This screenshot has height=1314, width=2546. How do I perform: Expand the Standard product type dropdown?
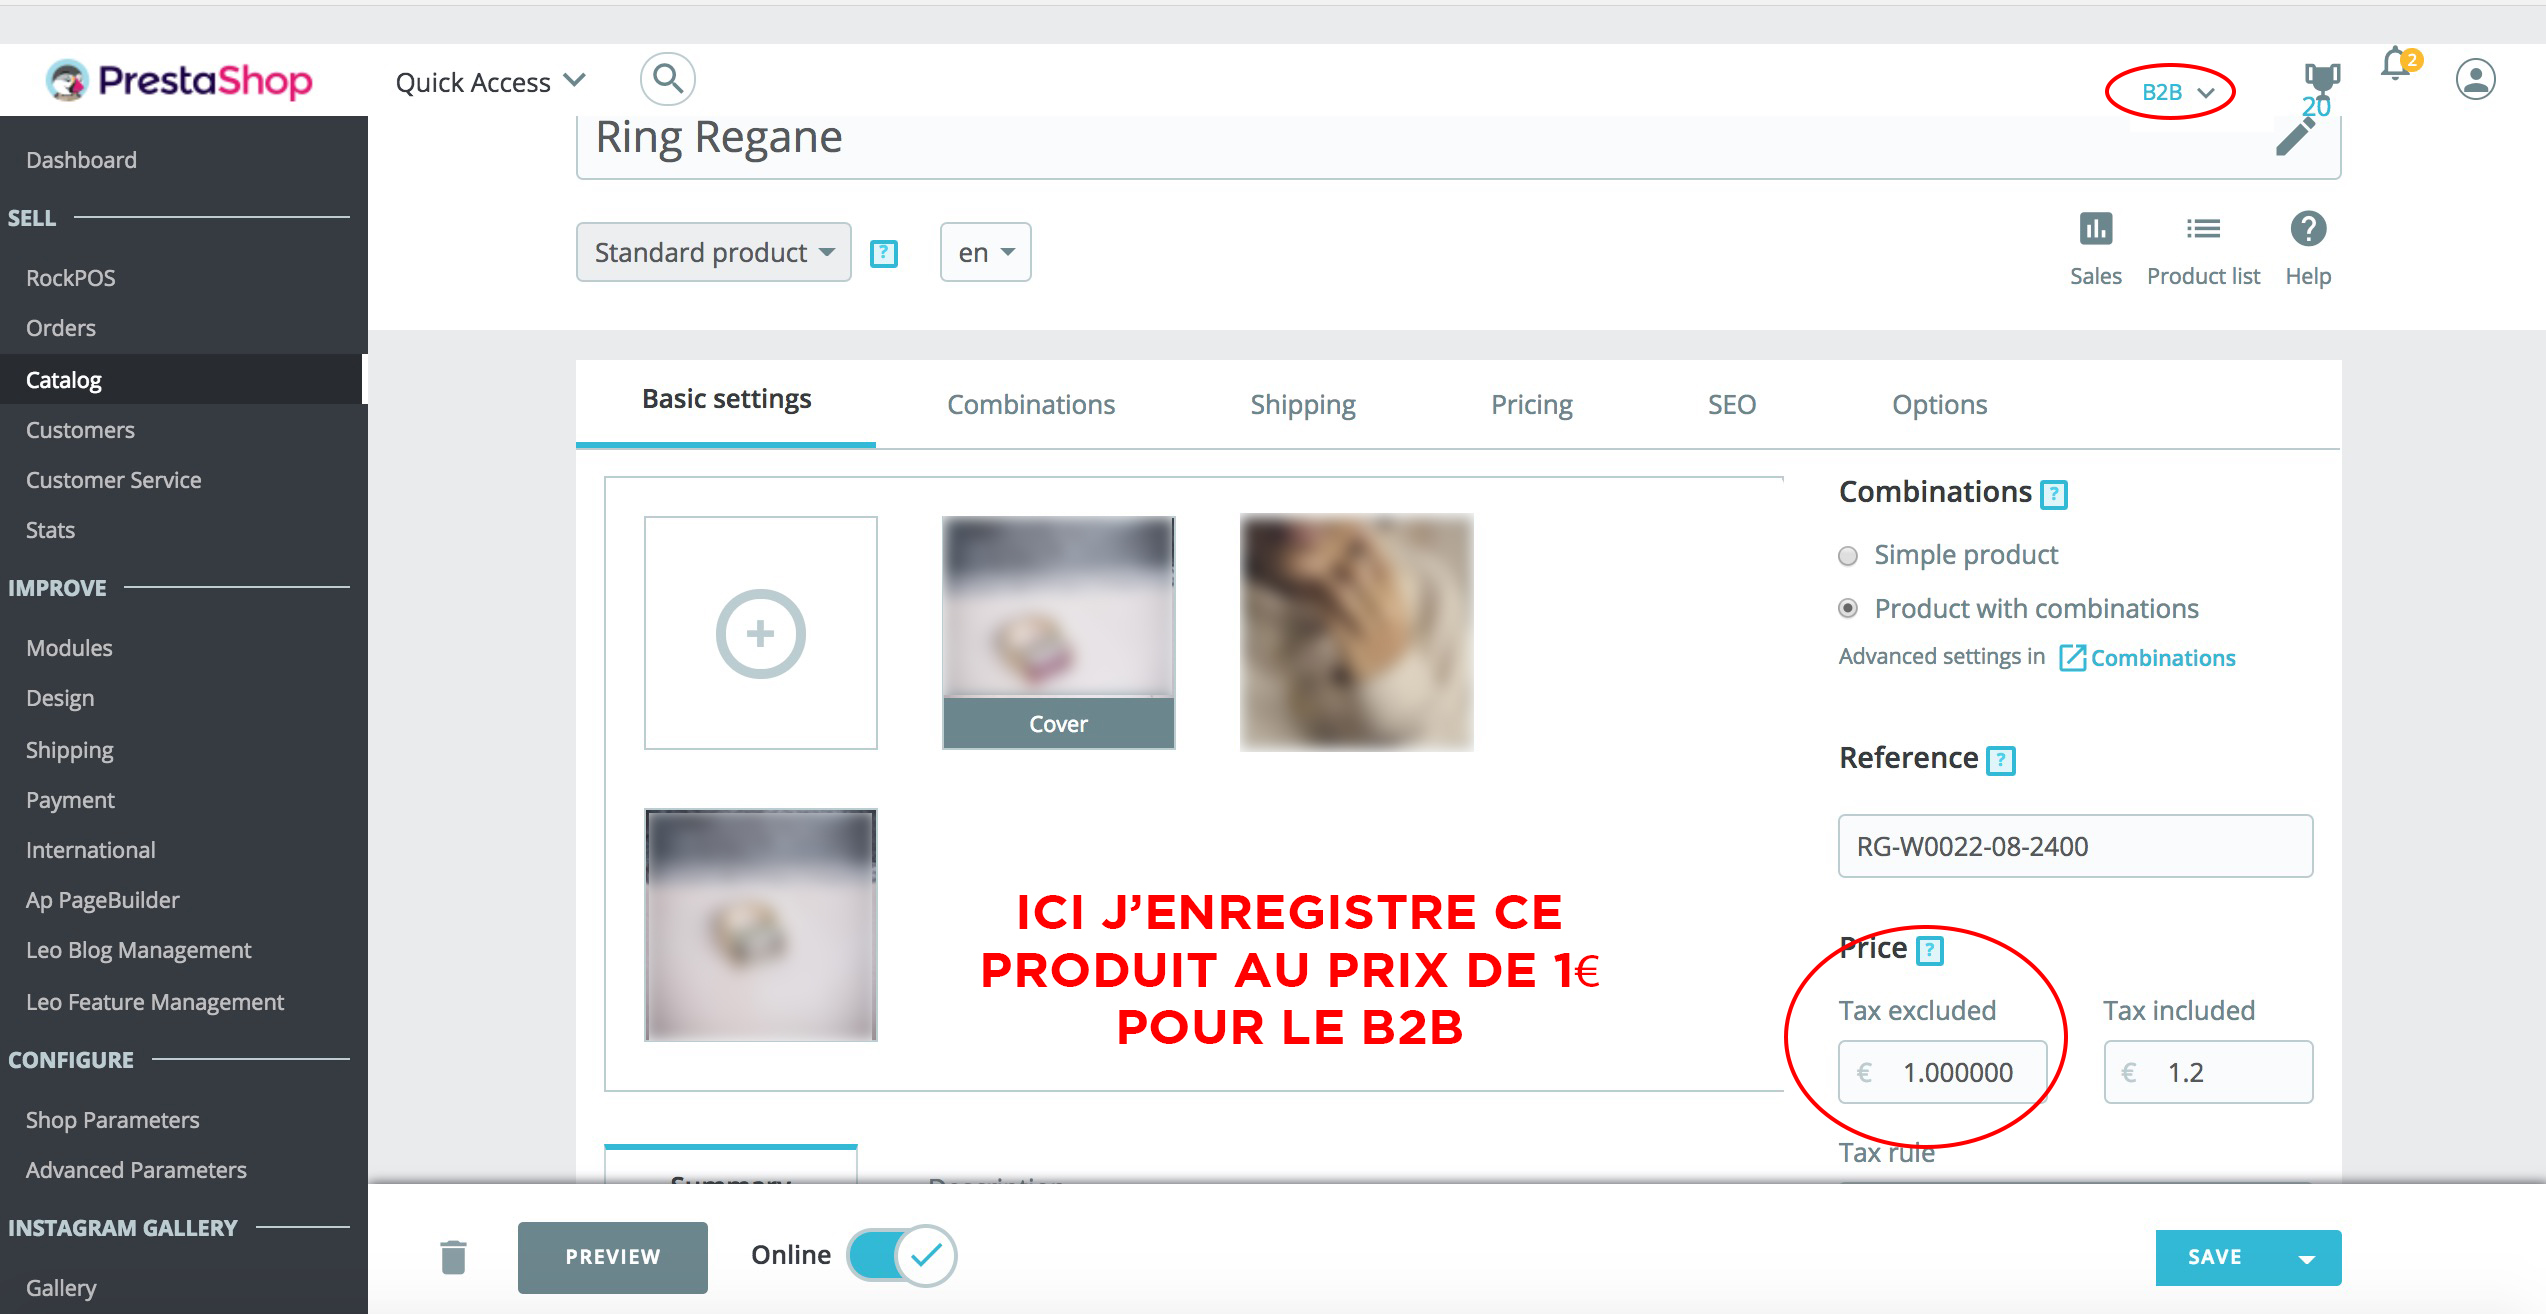[713, 252]
